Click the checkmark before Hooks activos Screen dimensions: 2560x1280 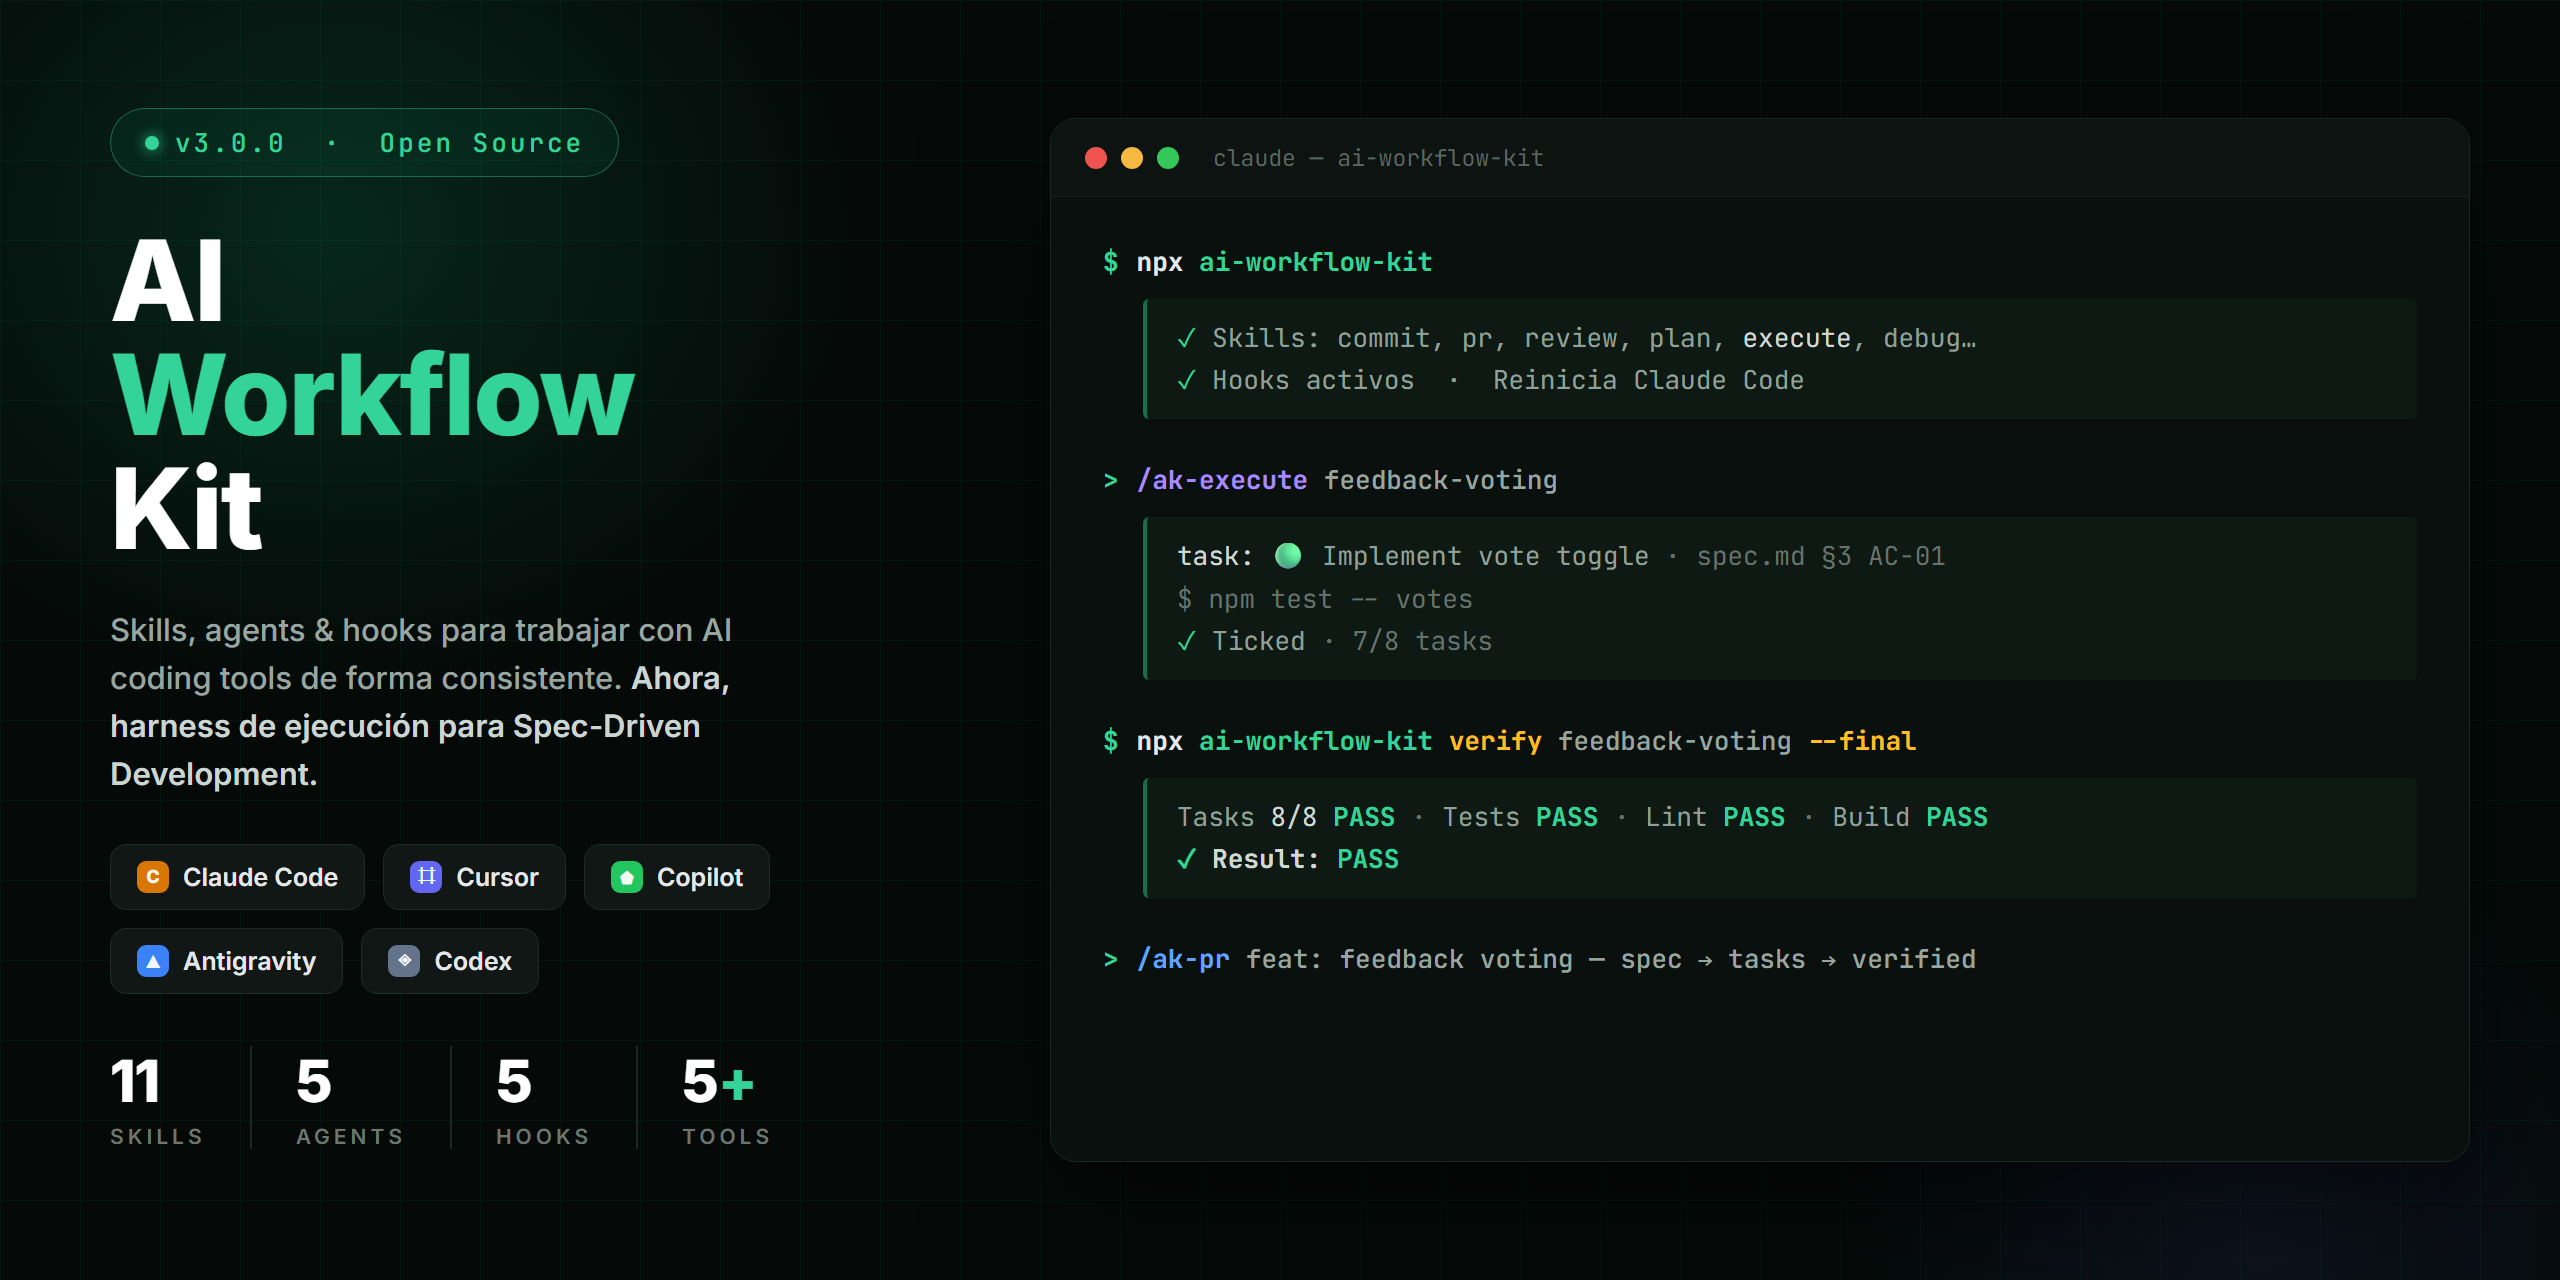1186,381
